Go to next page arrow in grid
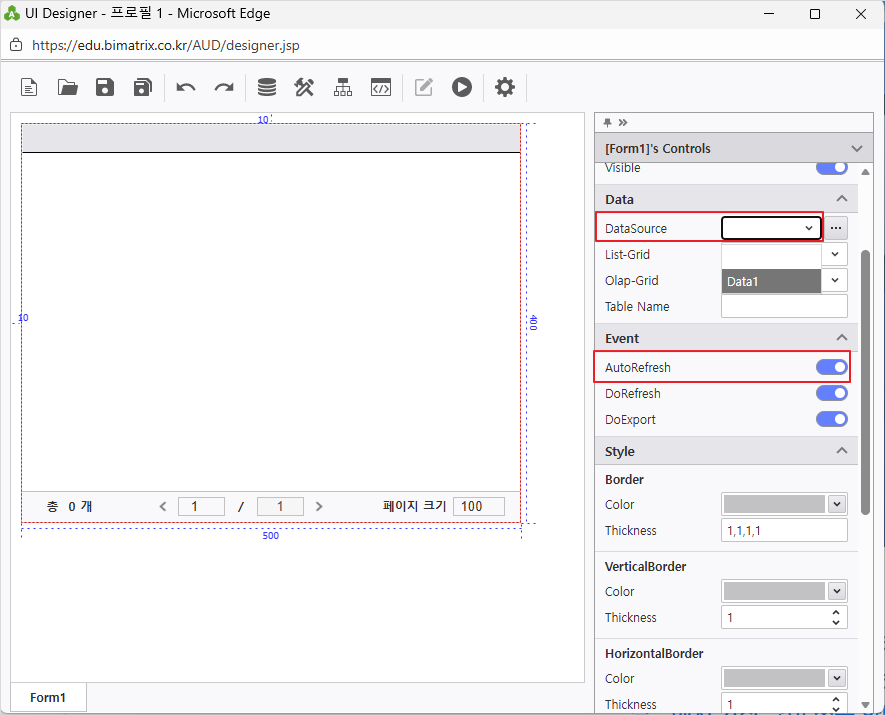886x716 pixels. pyautogui.click(x=319, y=506)
